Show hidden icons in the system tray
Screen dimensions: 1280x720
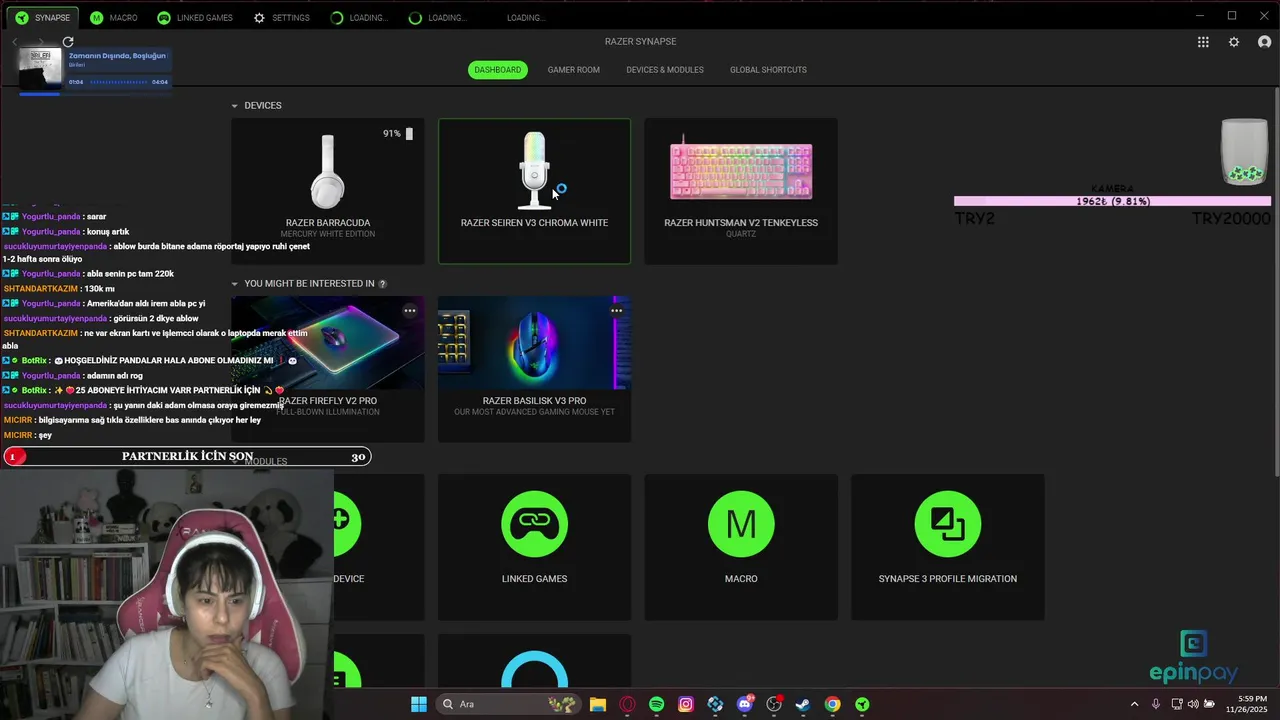click(x=1134, y=704)
